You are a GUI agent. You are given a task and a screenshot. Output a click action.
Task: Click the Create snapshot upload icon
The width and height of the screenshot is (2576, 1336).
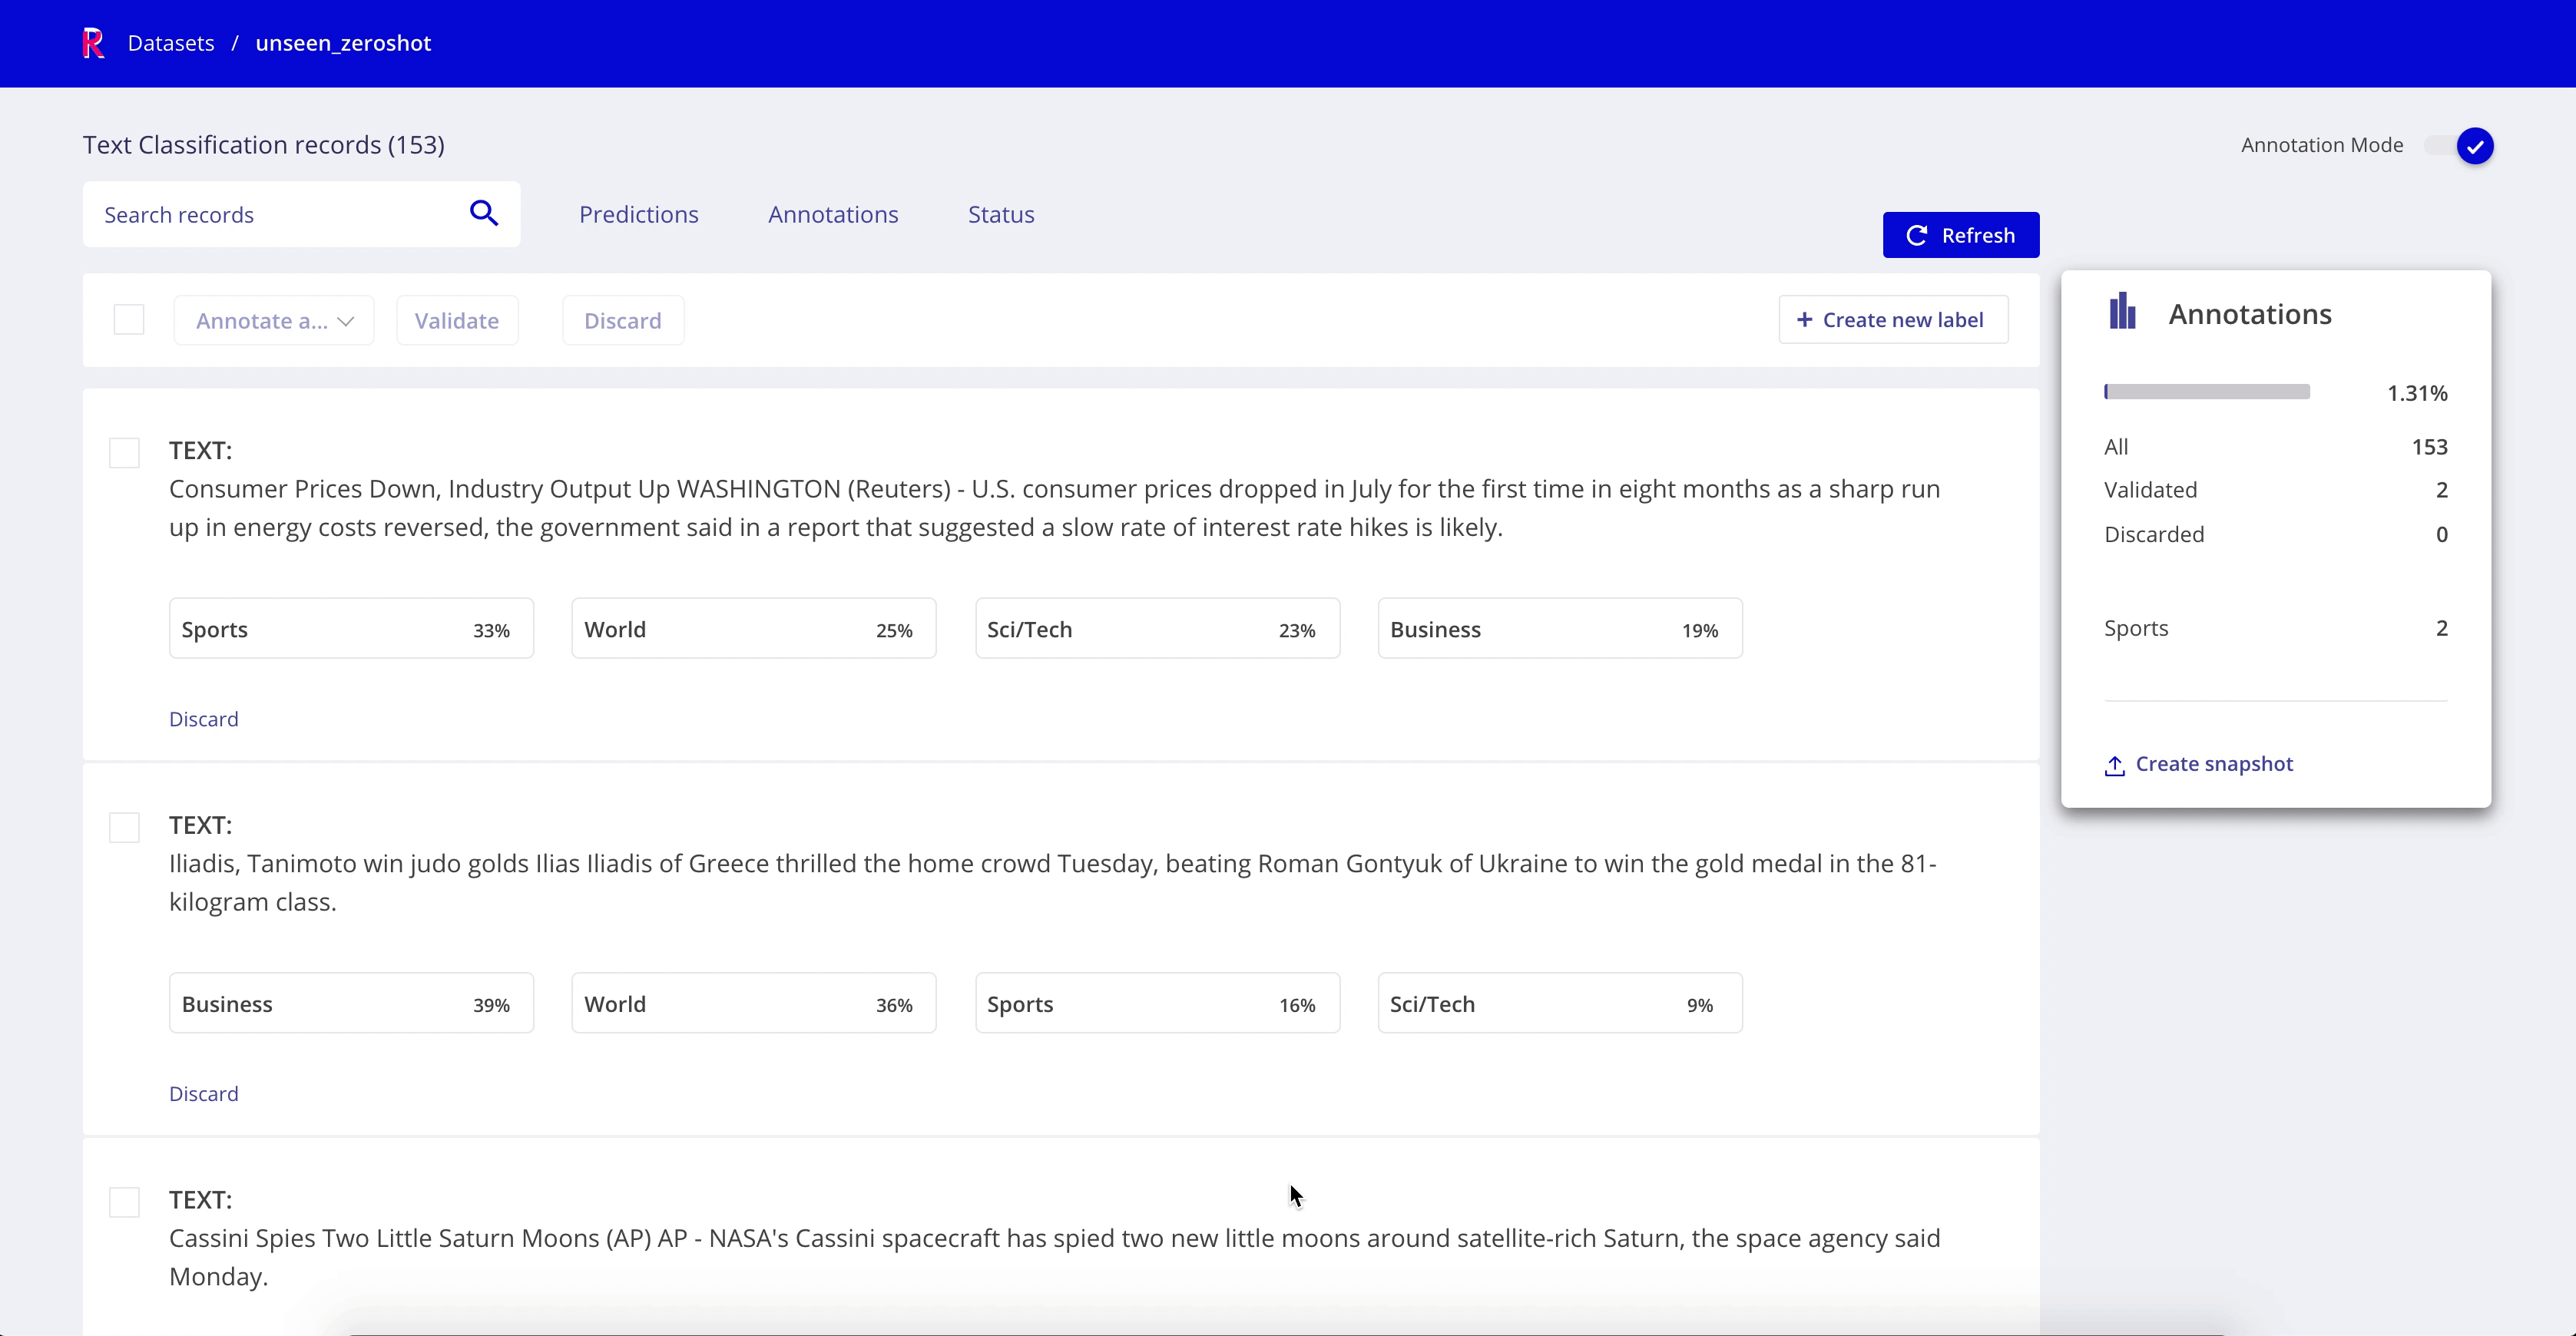click(x=2114, y=766)
